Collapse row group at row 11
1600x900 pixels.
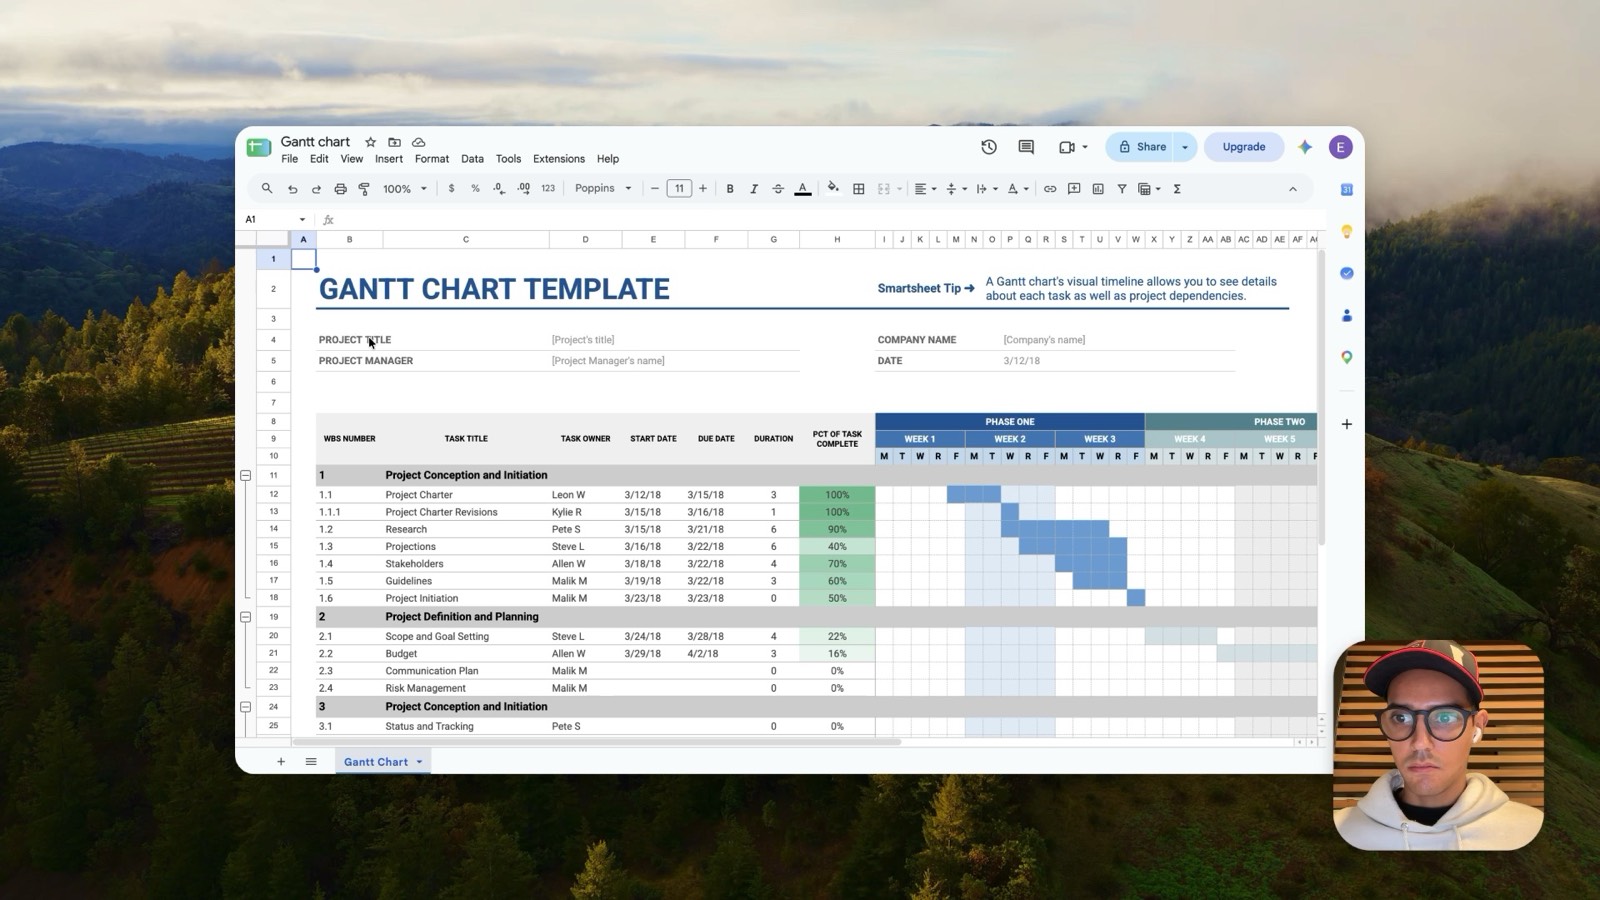click(x=246, y=475)
